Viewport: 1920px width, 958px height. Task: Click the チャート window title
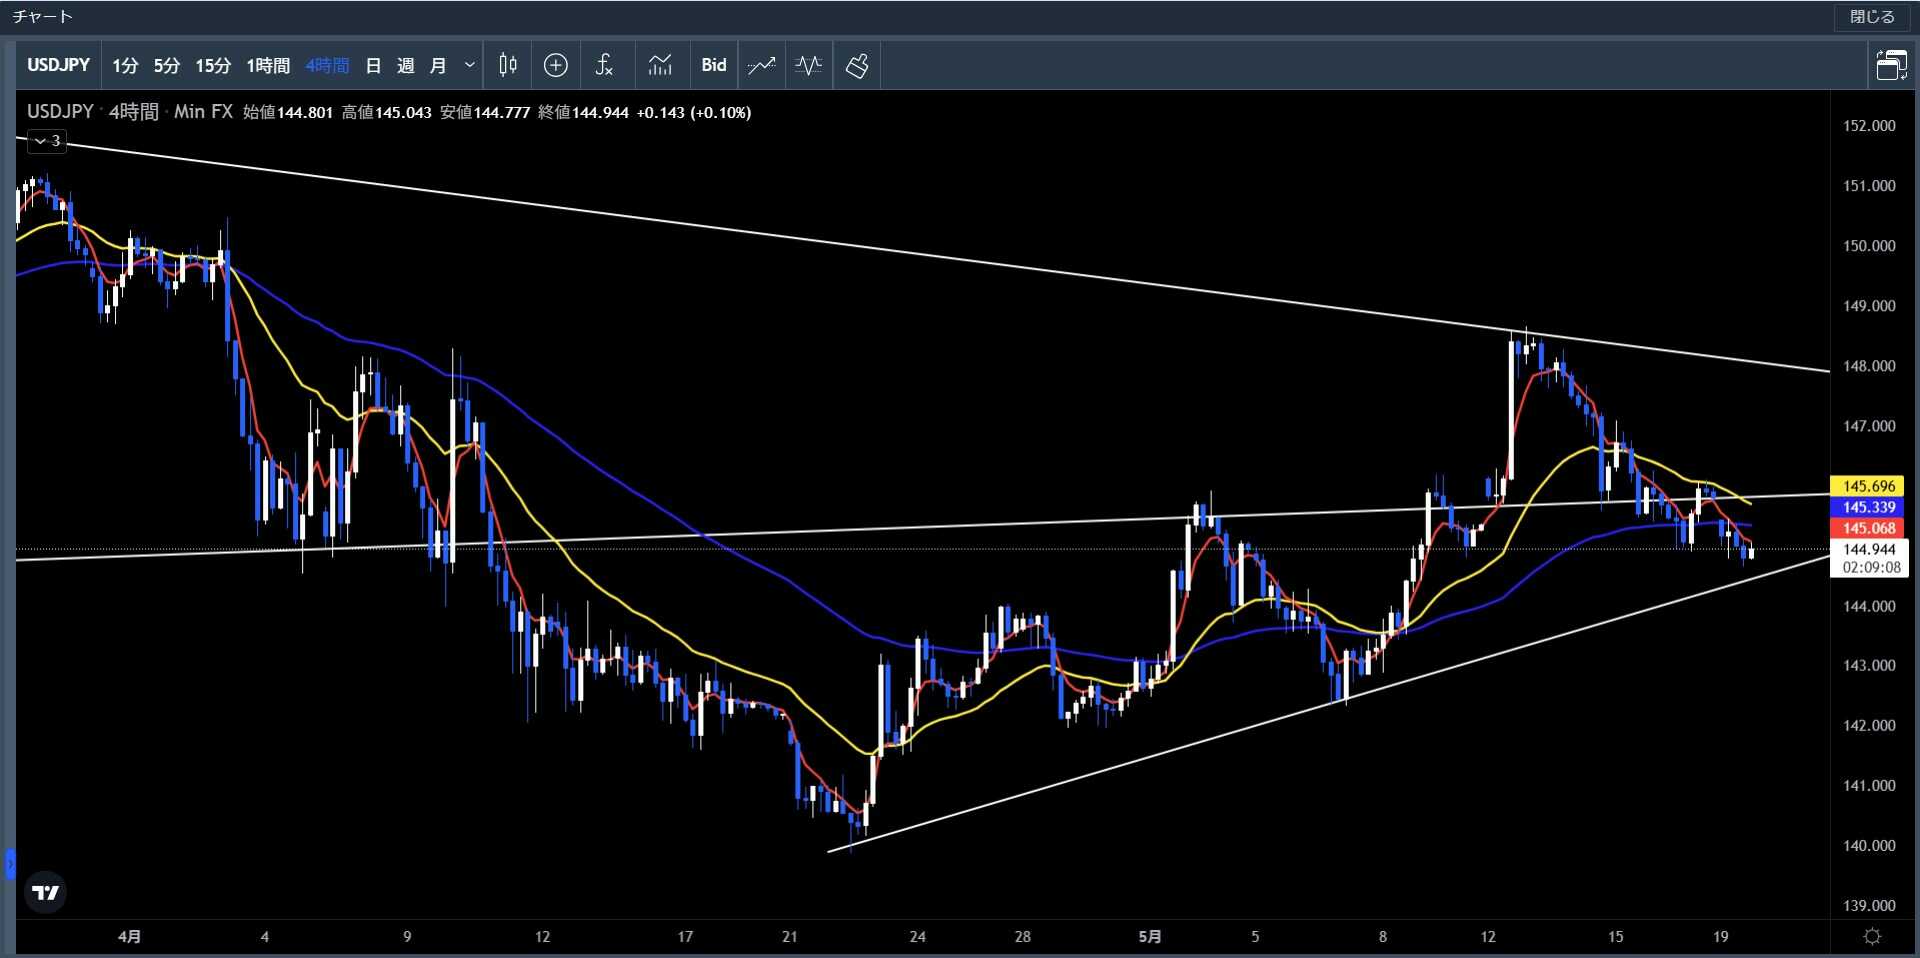point(42,17)
